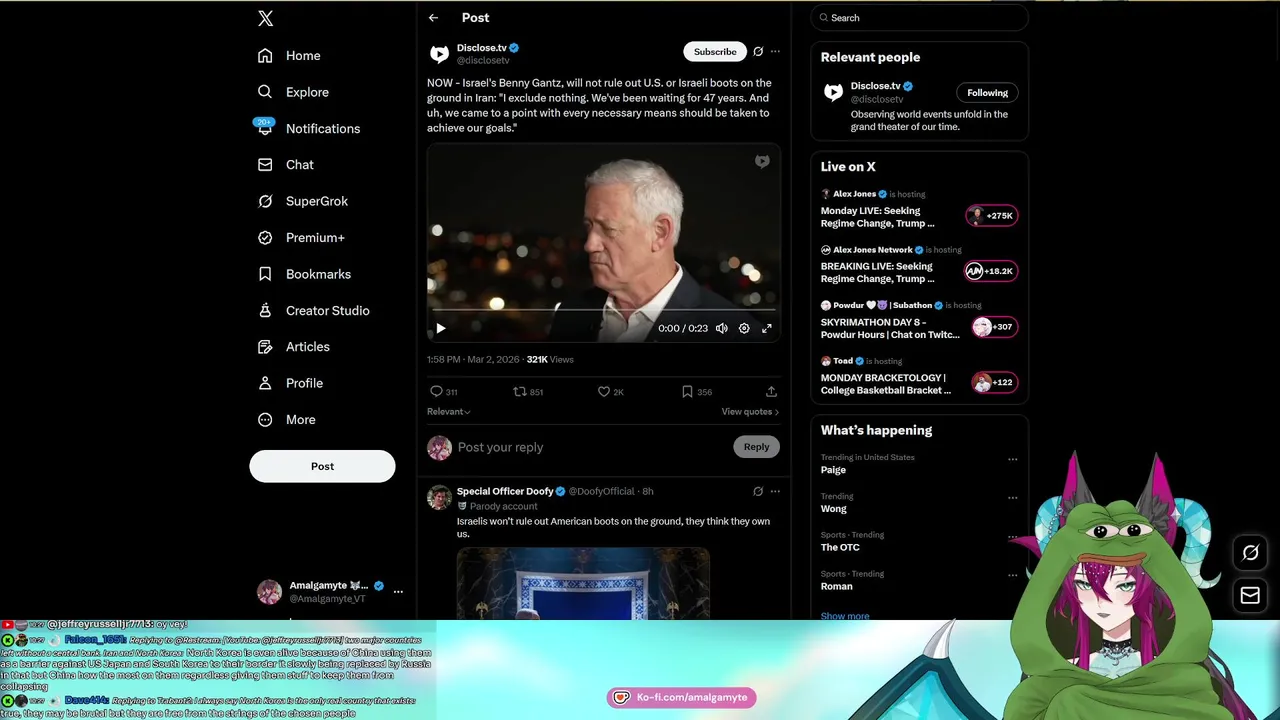Open Alex Jones Monday LIVE stream

pos(878,217)
